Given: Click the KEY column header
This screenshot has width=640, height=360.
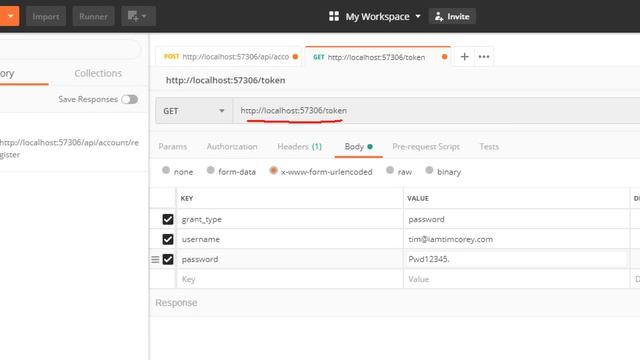Looking at the screenshot, I should [x=187, y=198].
